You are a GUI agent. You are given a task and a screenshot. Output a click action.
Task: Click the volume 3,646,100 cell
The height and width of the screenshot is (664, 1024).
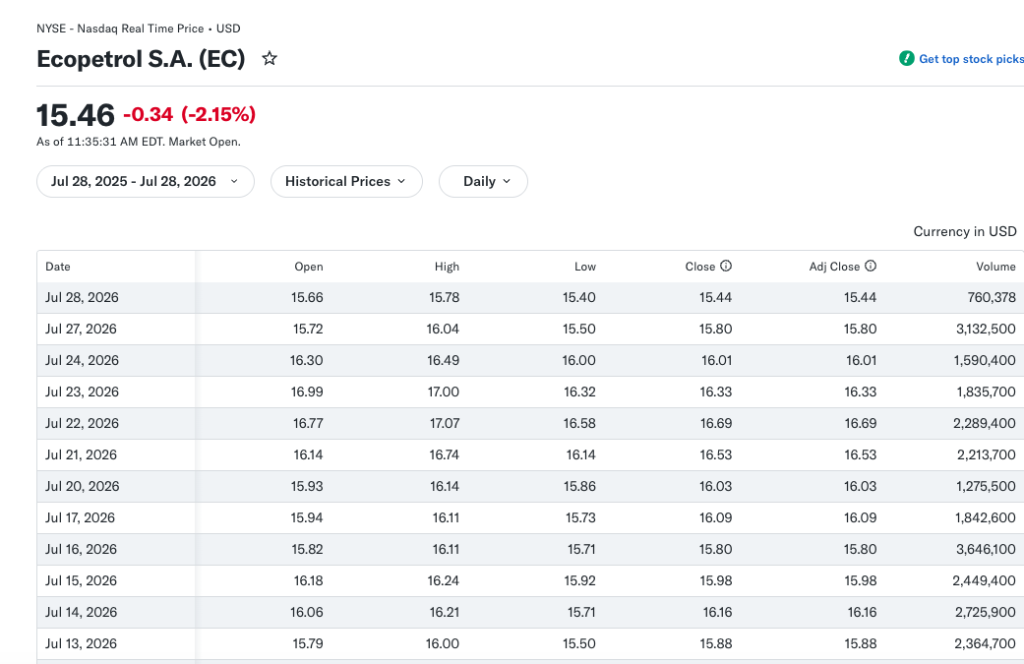point(985,549)
